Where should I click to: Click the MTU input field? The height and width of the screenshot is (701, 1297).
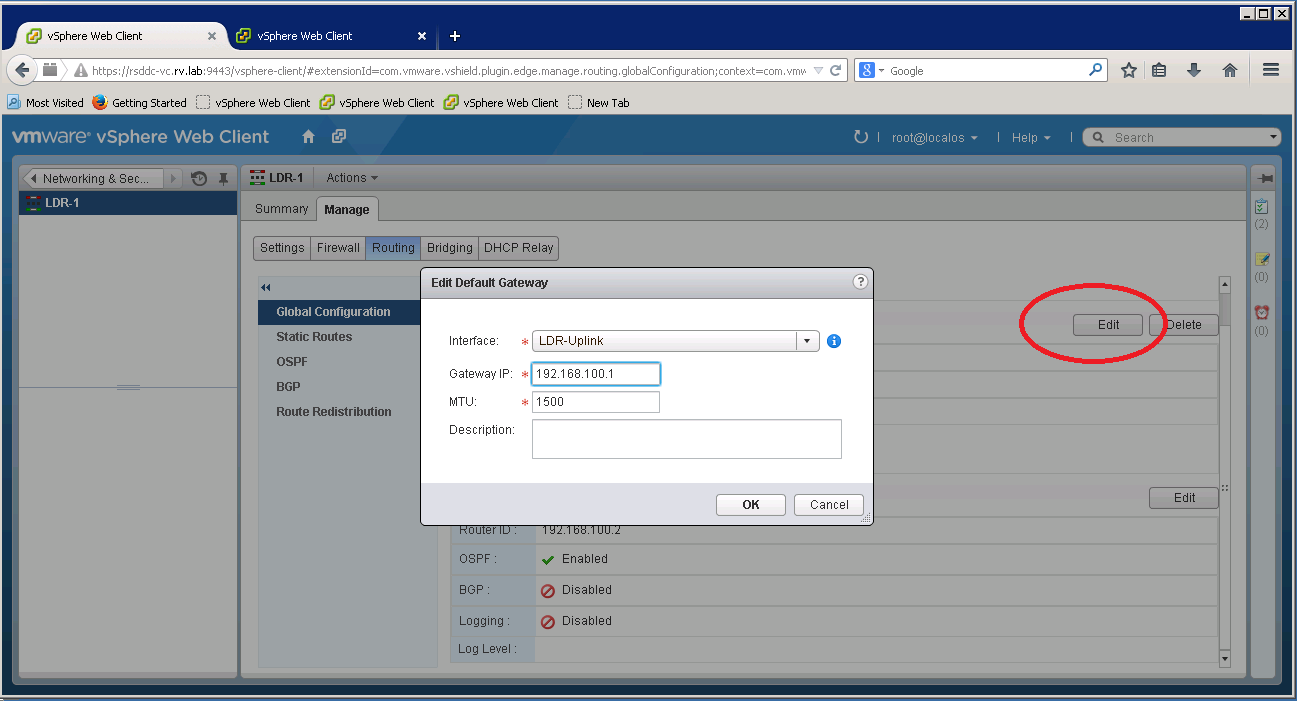pyautogui.click(x=596, y=402)
